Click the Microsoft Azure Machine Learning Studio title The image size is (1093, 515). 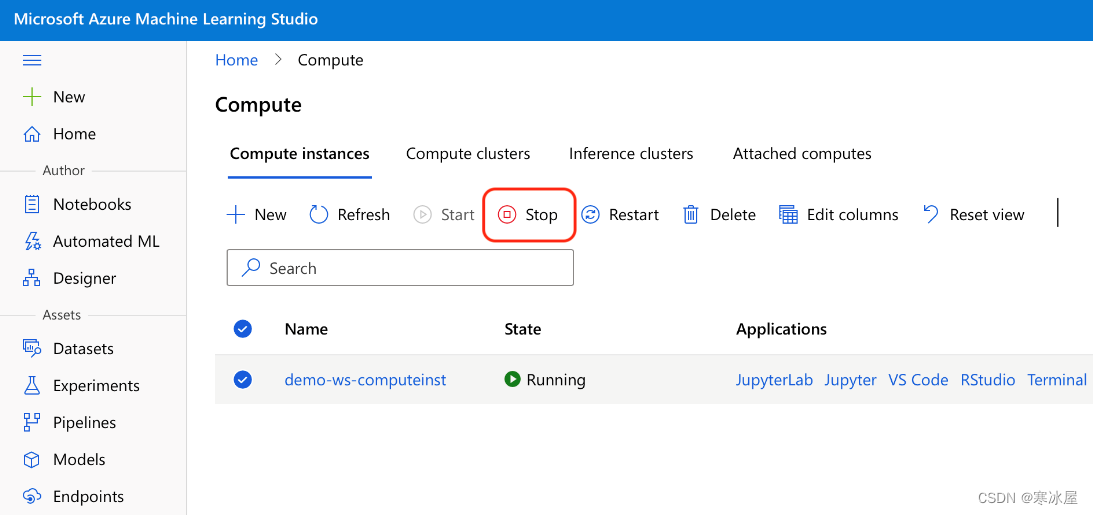point(166,19)
